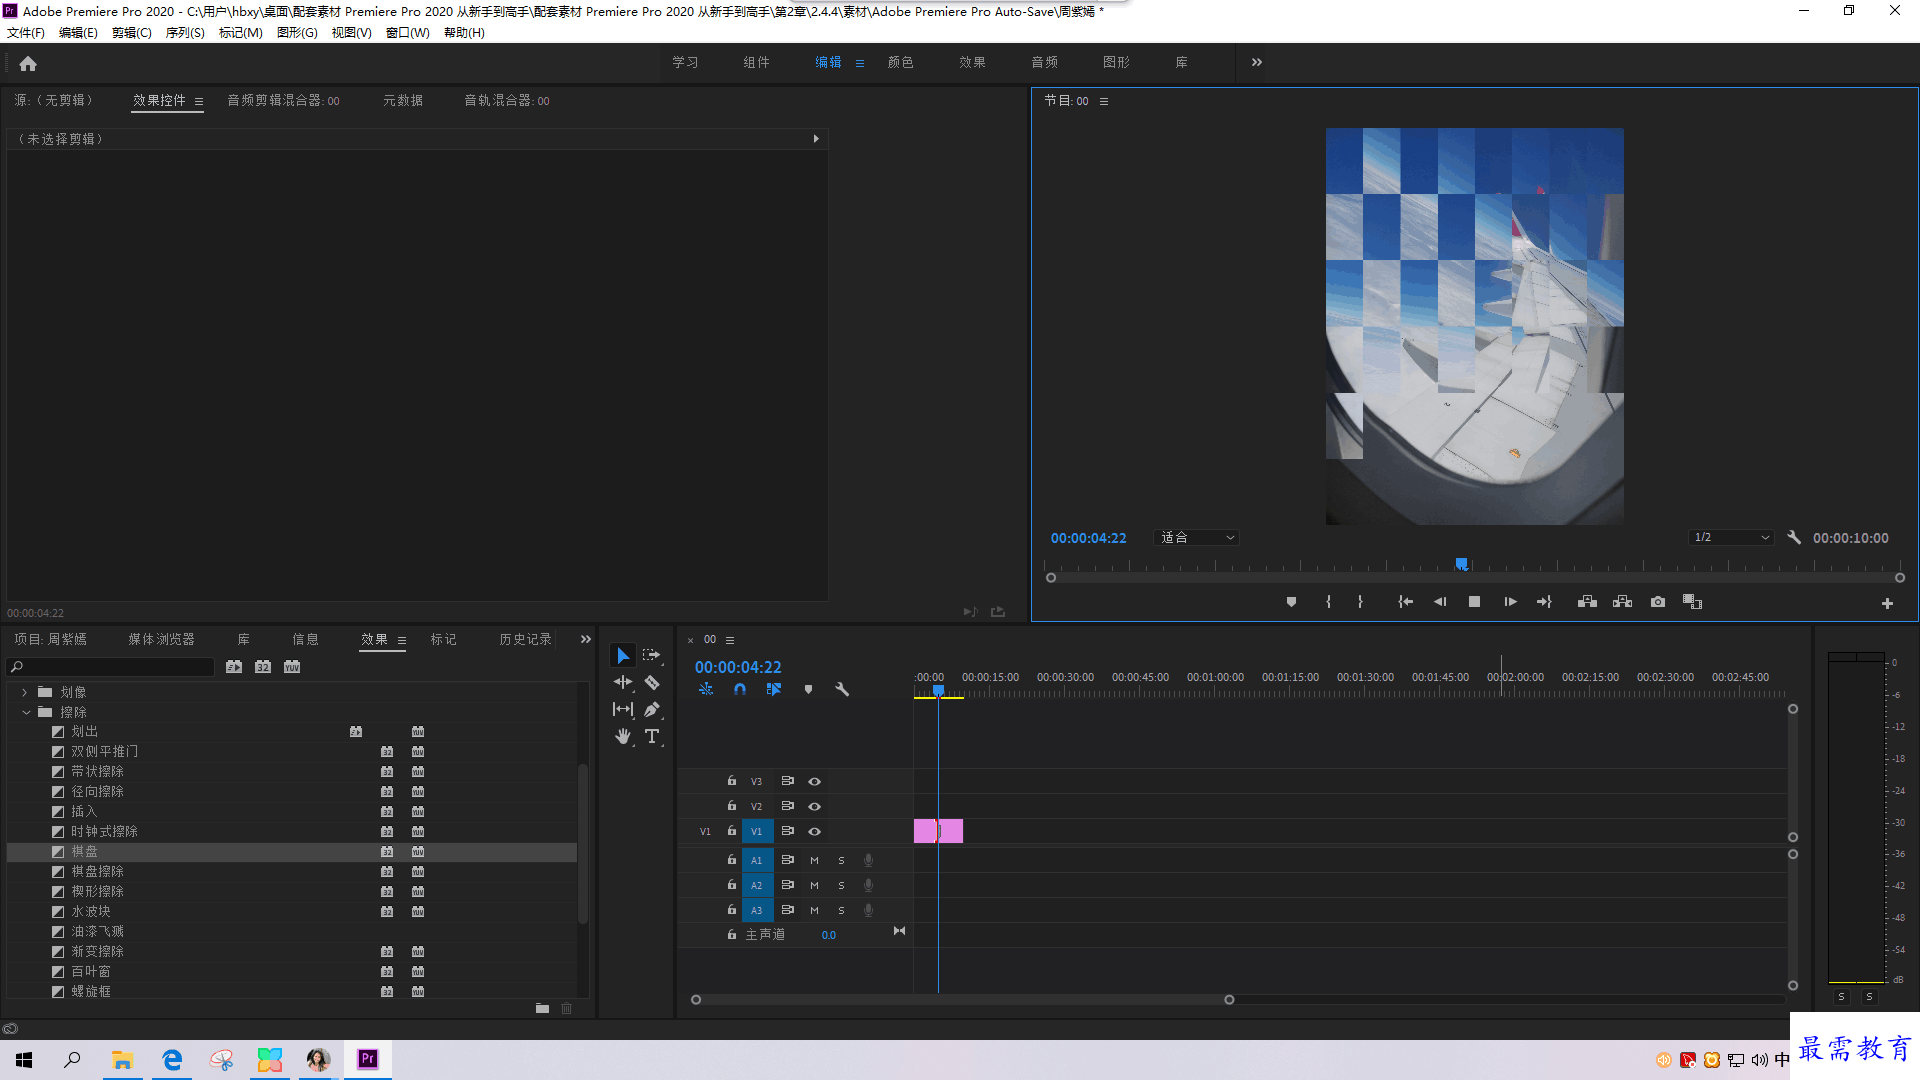Image resolution: width=1920 pixels, height=1080 pixels.
Task: Click the Lift button
Action: pos(1587,602)
